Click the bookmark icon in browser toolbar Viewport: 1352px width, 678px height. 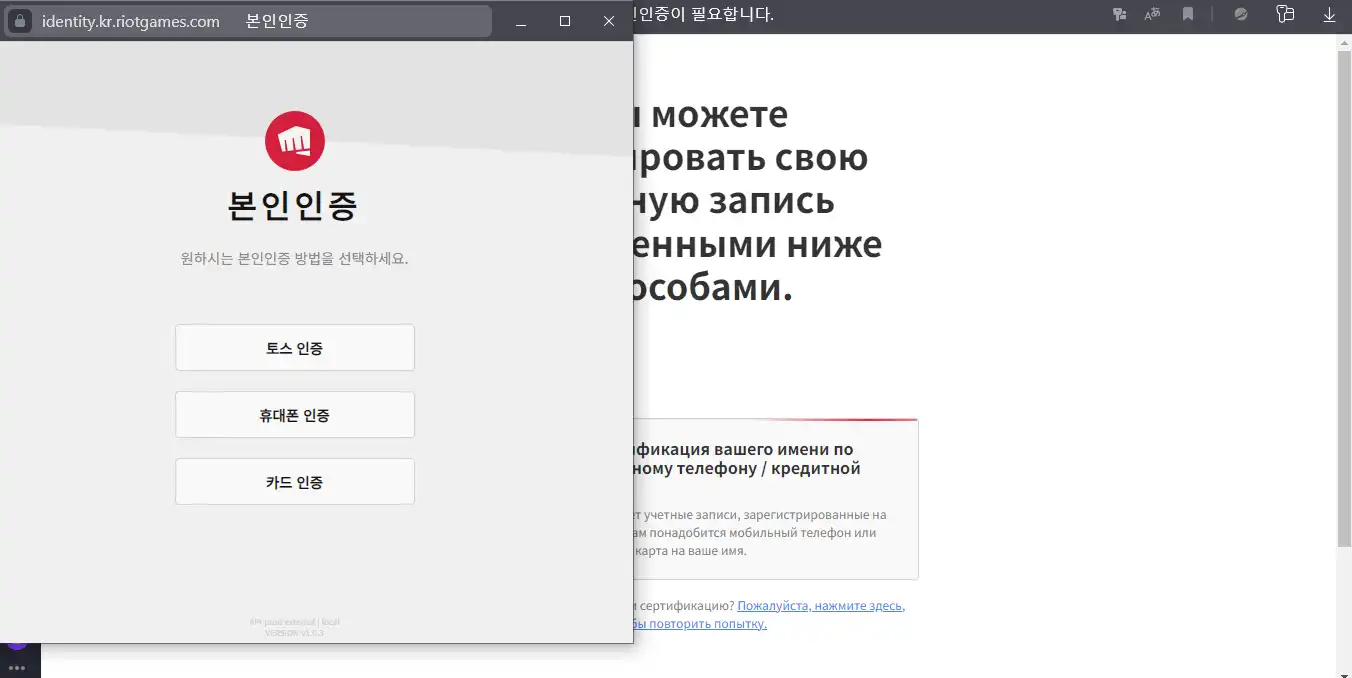pos(1188,14)
